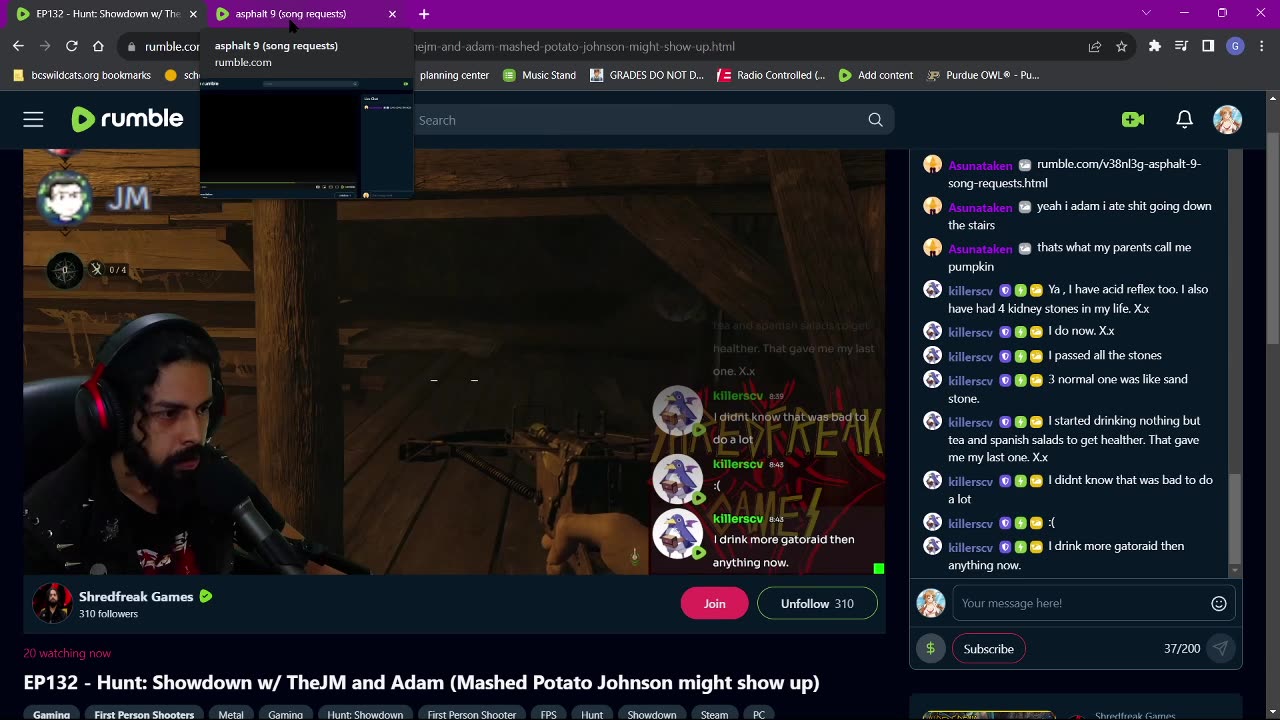Click the Subscribe button in chat
The width and height of the screenshot is (1280, 720).
point(988,649)
